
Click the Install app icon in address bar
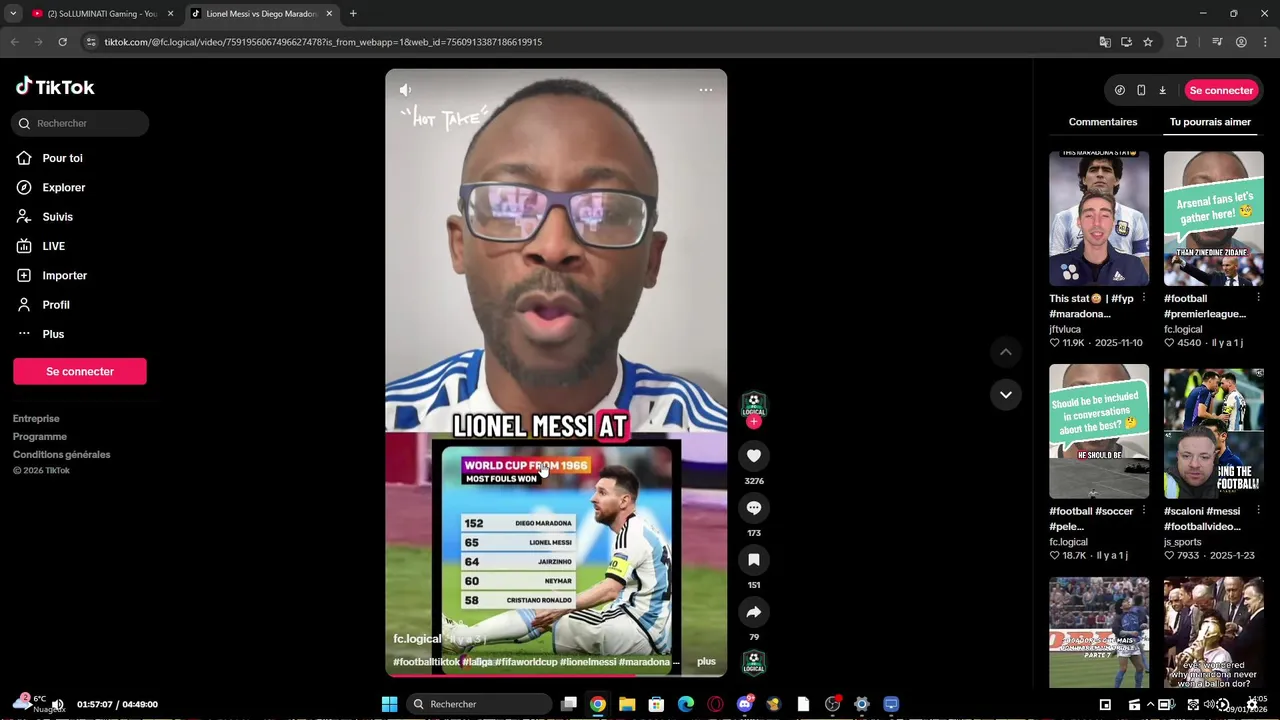[x=1126, y=42]
